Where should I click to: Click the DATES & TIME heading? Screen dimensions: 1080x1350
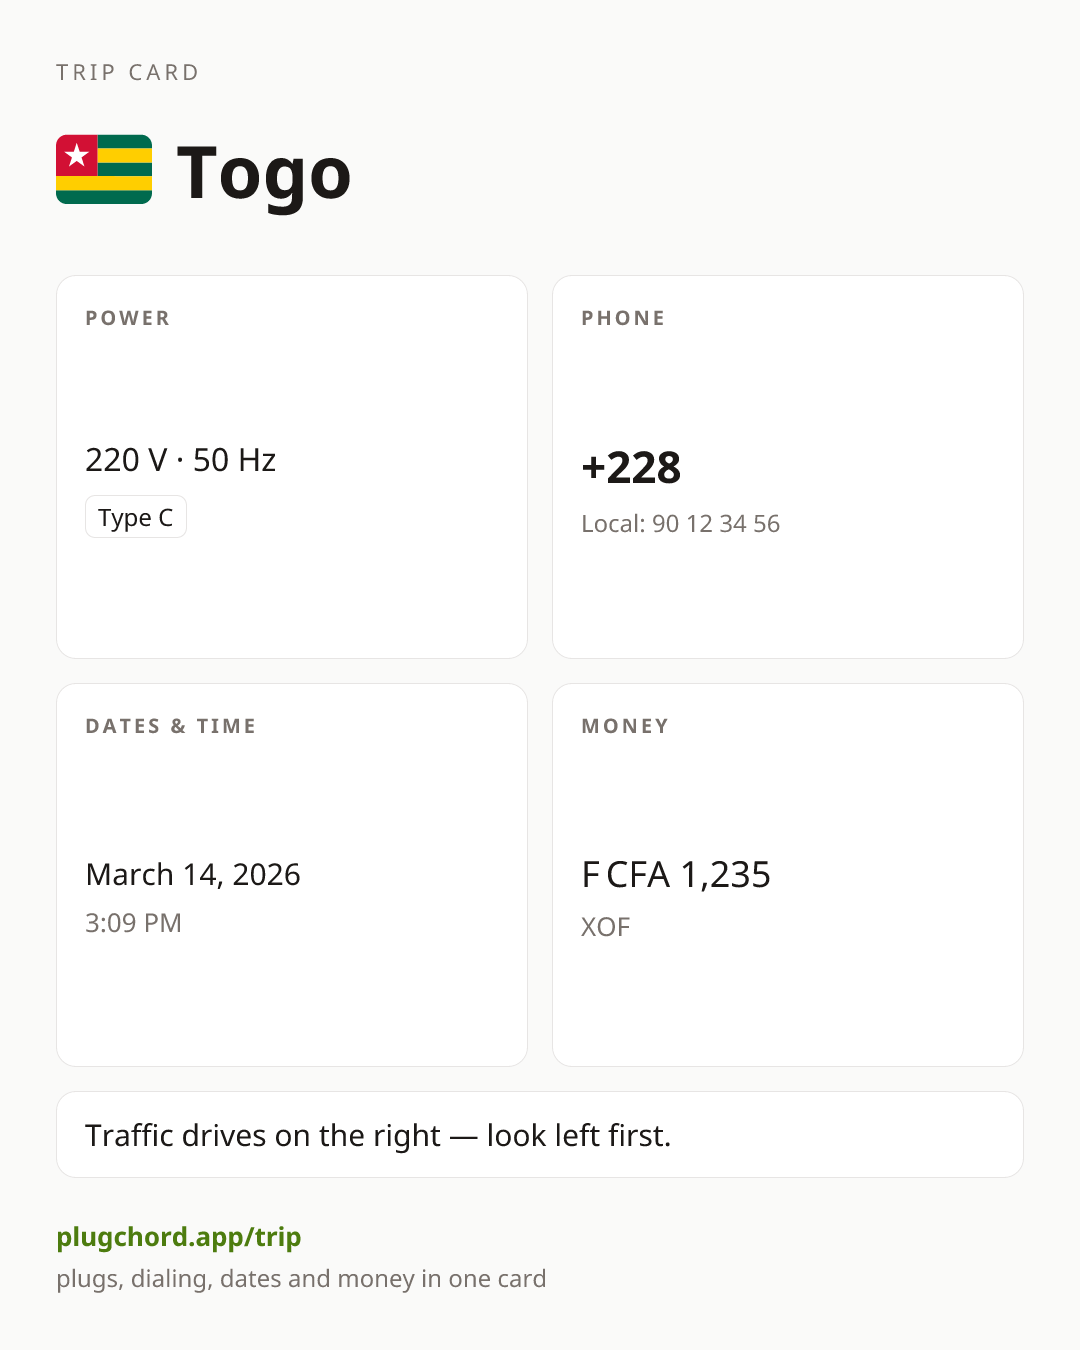click(171, 726)
